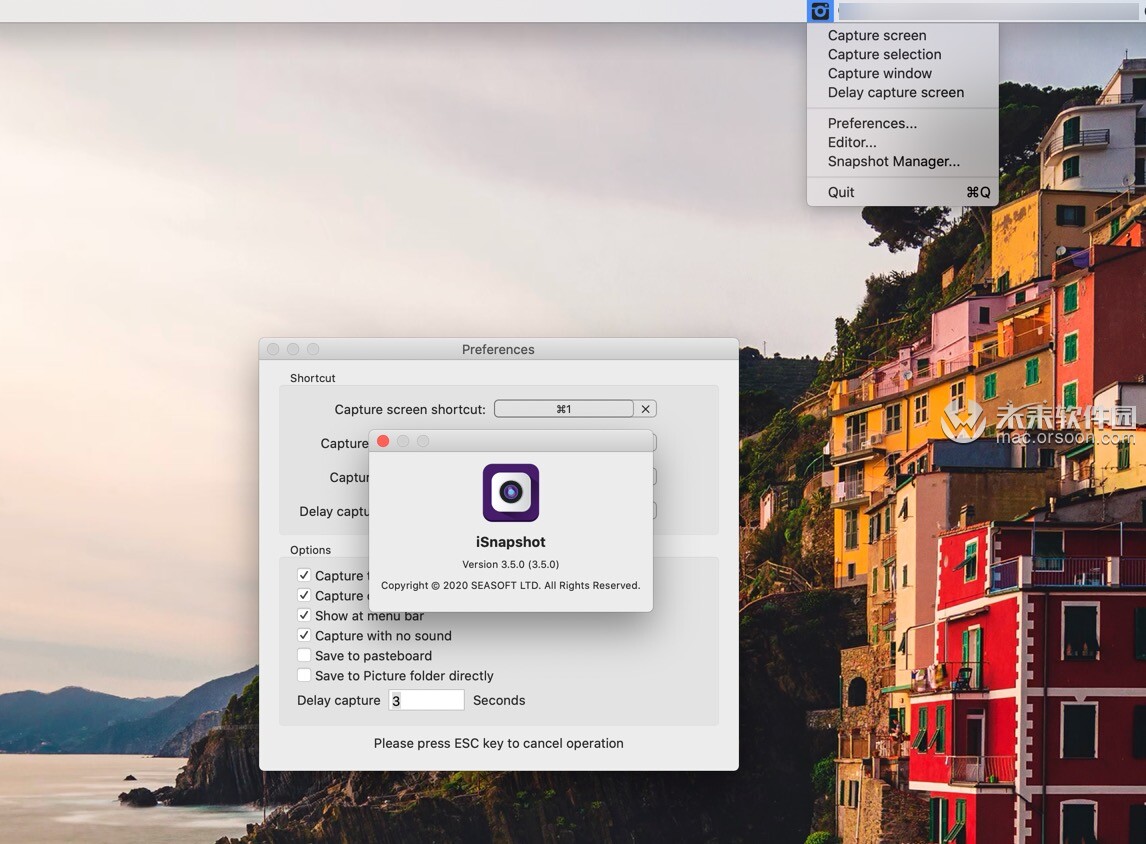Image resolution: width=1146 pixels, height=844 pixels.
Task: Click the iSnapshot app logo in About window
Action: click(x=511, y=492)
